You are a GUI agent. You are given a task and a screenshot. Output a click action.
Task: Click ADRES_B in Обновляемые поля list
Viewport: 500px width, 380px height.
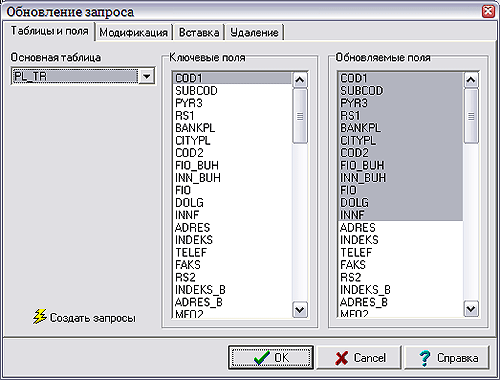(401, 302)
